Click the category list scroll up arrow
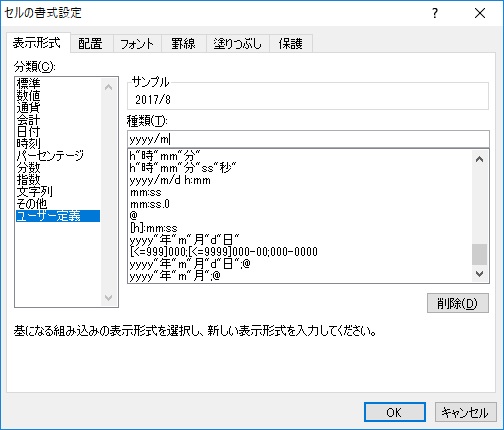The image size is (504, 430). coord(108,87)
